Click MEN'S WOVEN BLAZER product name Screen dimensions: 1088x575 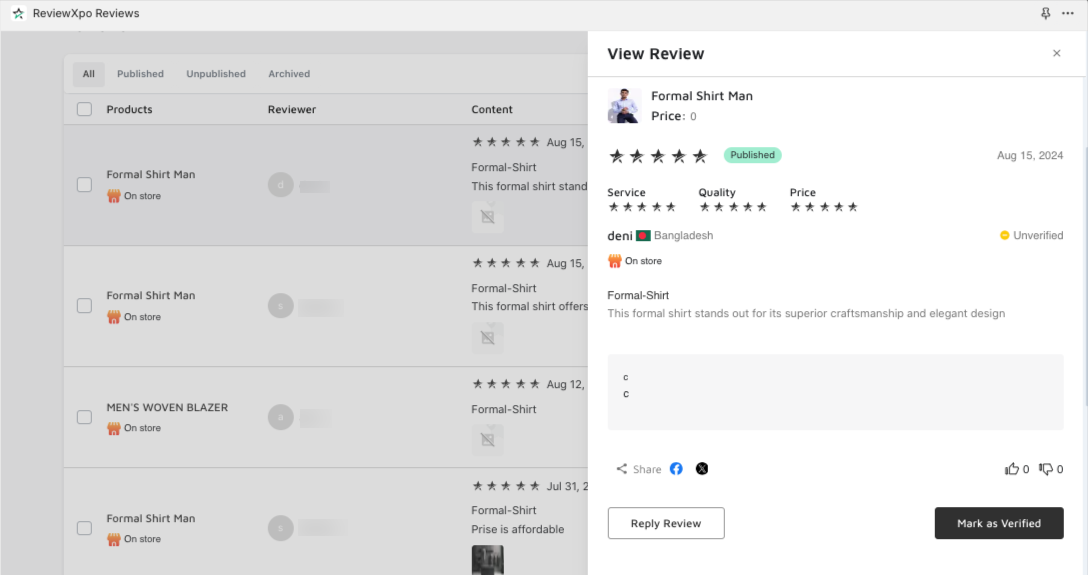(x=167, y=407)
